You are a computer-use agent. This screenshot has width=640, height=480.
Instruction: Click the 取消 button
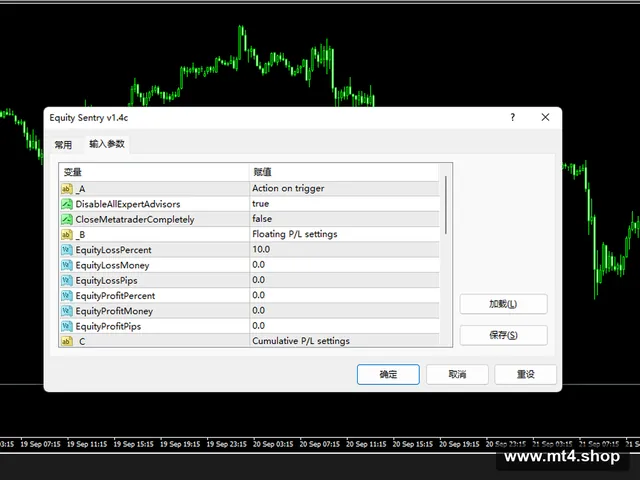pos(457,374)
